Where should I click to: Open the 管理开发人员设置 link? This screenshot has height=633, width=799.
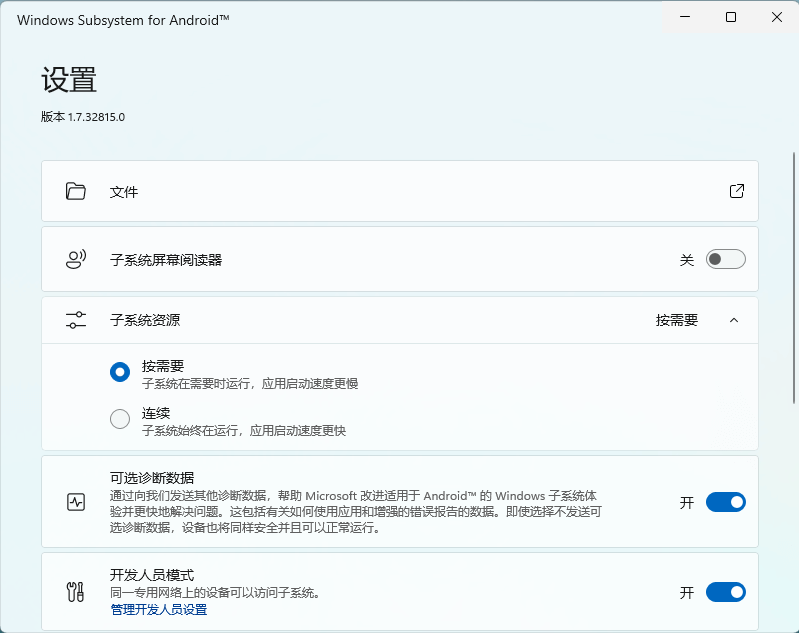click(158, 609)
